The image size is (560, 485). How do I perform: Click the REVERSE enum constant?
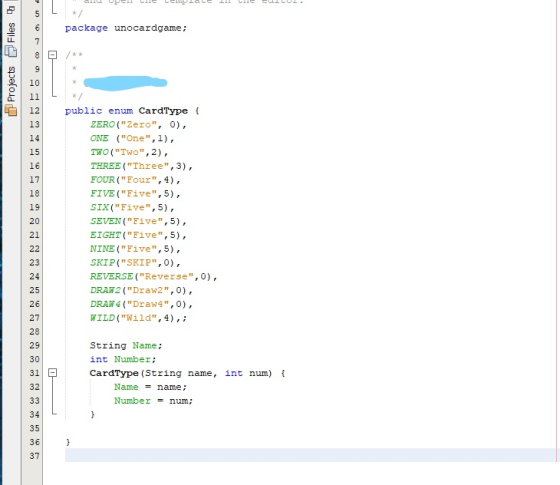coord(111,276)
